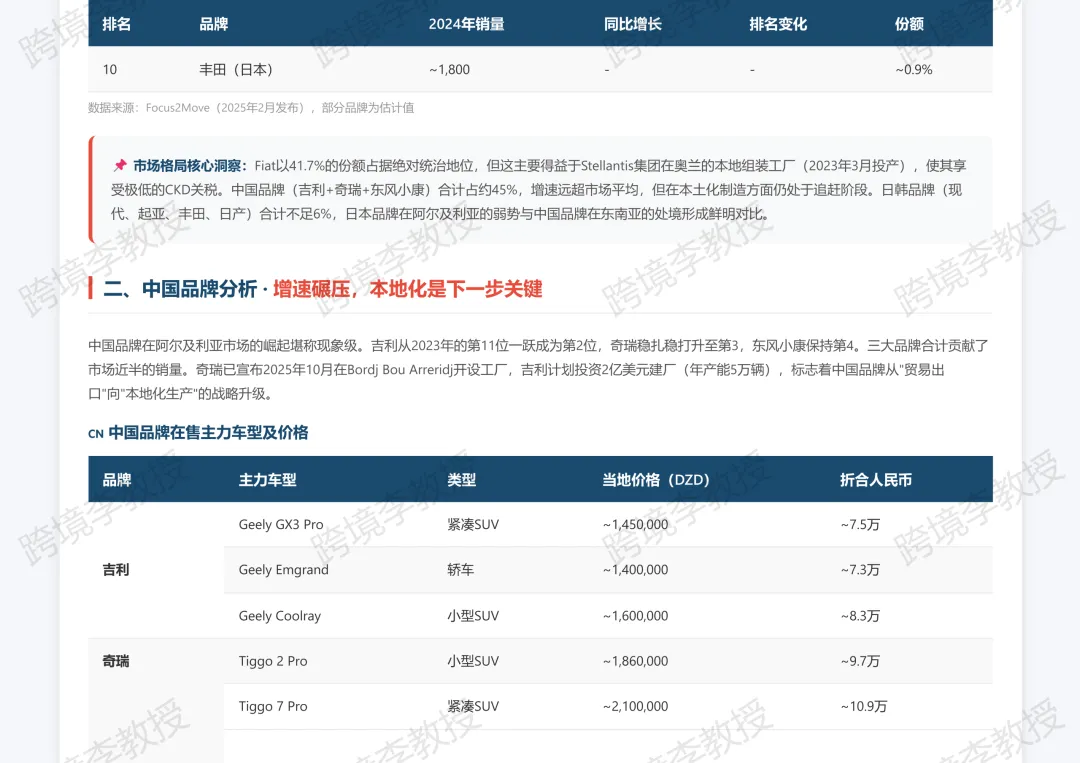Select the 奇瑞 brand cell
Image resolution: width=1080 pixels, height=763 pixels.
pos(116,661)
